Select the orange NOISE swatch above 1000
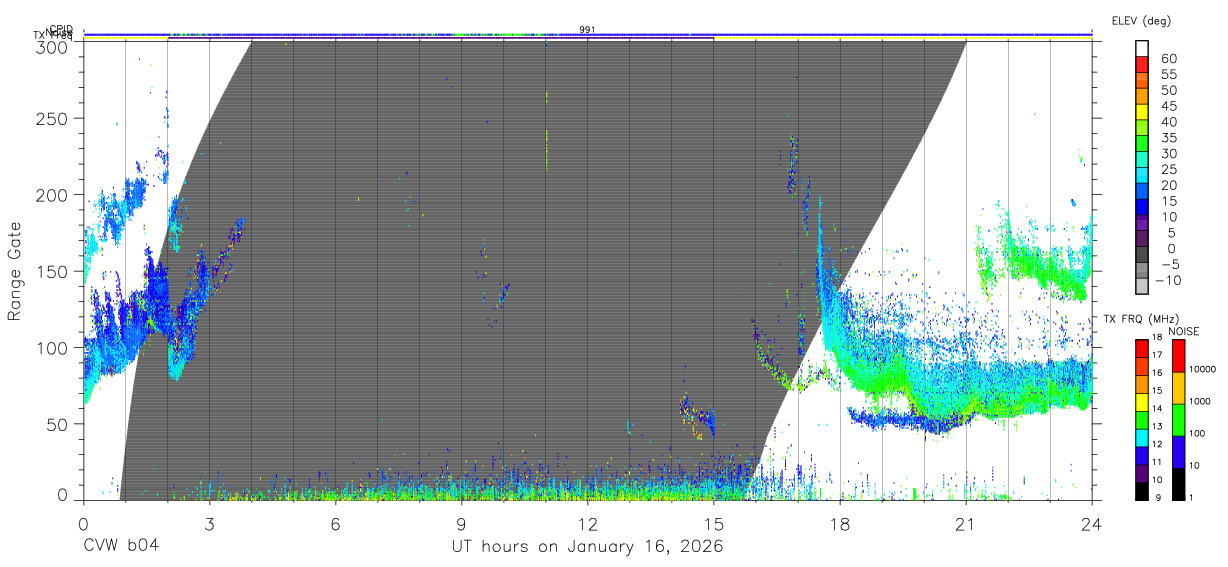Image resolution: width=1228 pixels, height=567 pixels. [x=1178, y=387]
